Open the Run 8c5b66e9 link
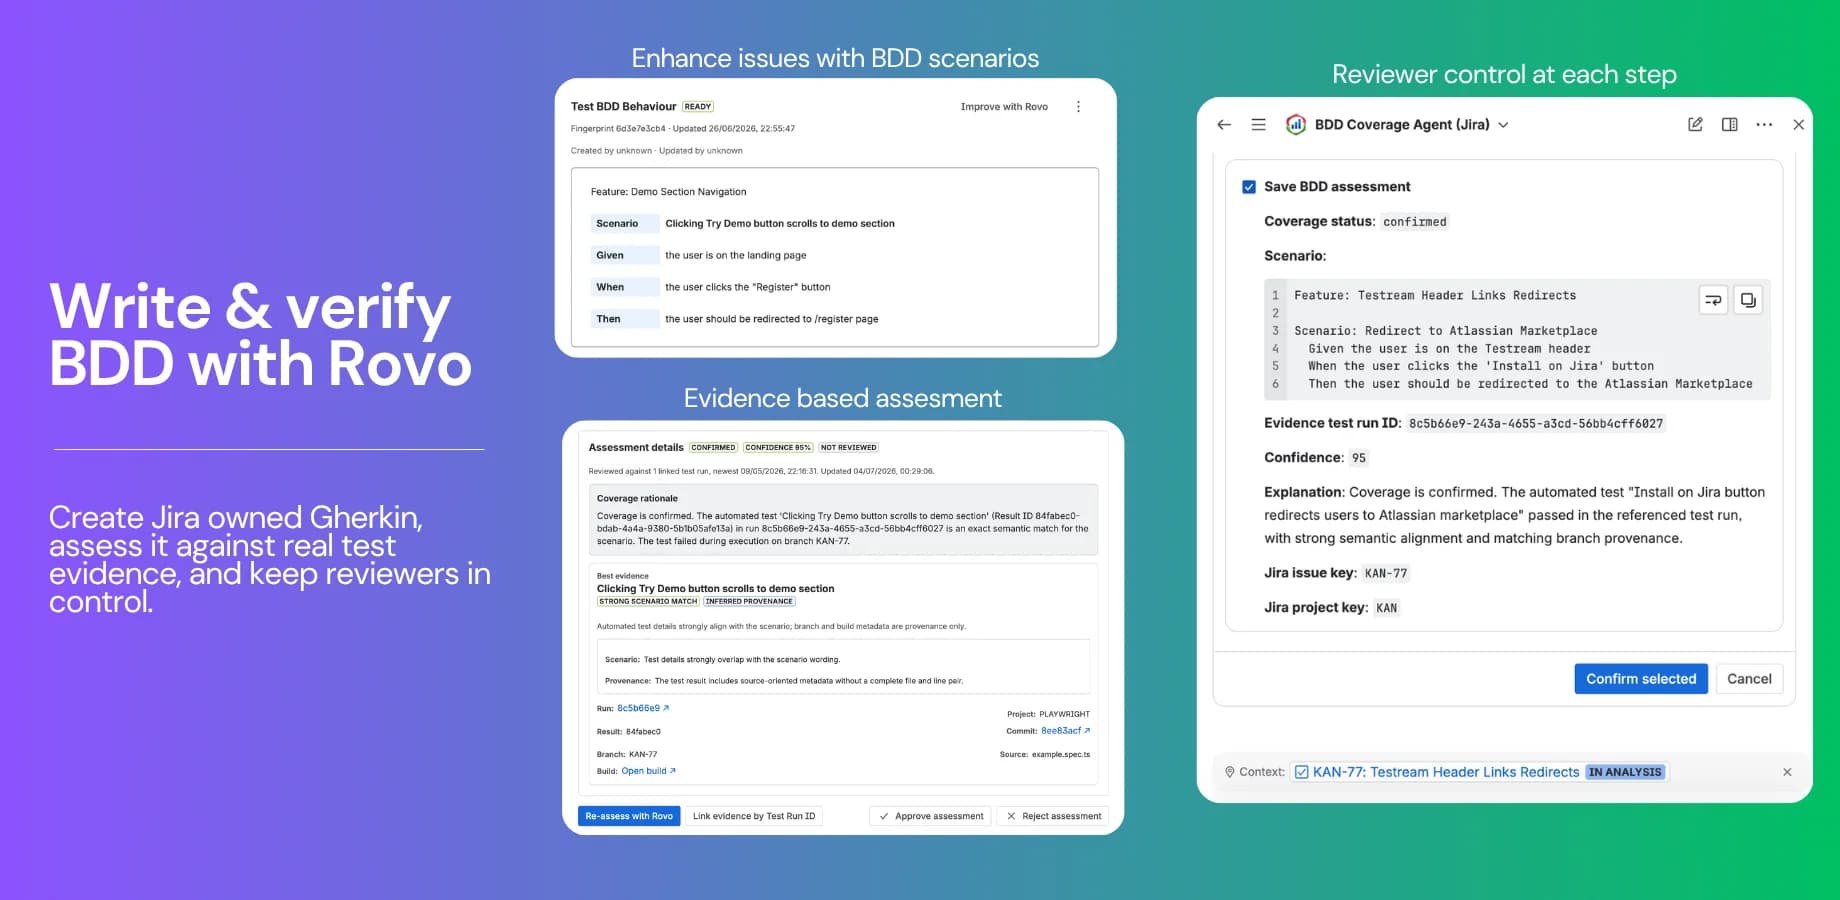 pos(643,708)
